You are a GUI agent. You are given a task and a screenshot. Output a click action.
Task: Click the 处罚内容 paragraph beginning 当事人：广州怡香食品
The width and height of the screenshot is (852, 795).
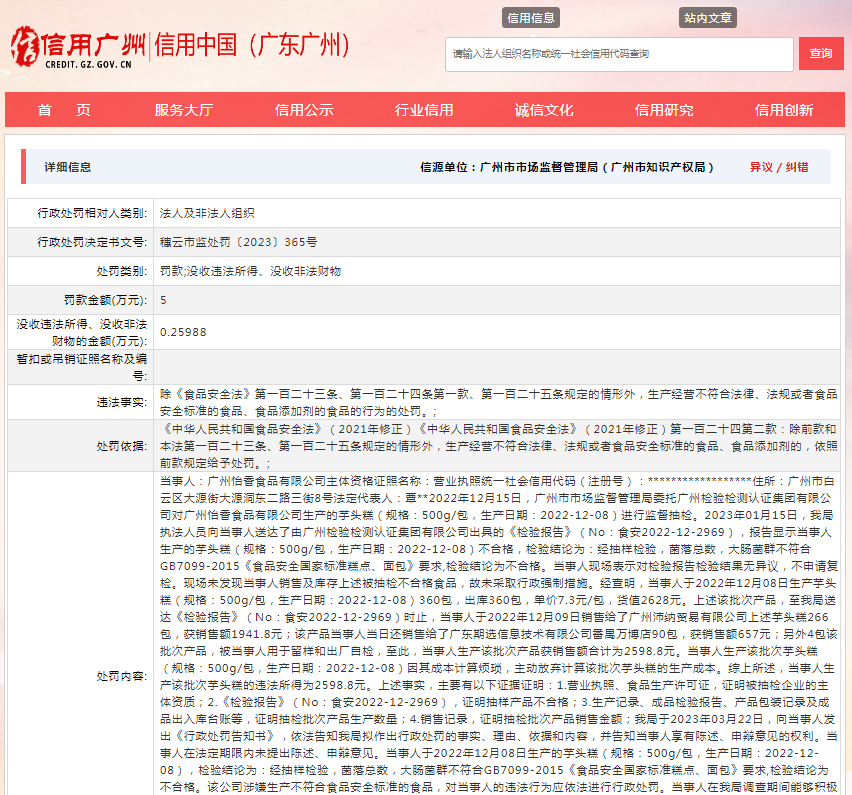(498, 634)
